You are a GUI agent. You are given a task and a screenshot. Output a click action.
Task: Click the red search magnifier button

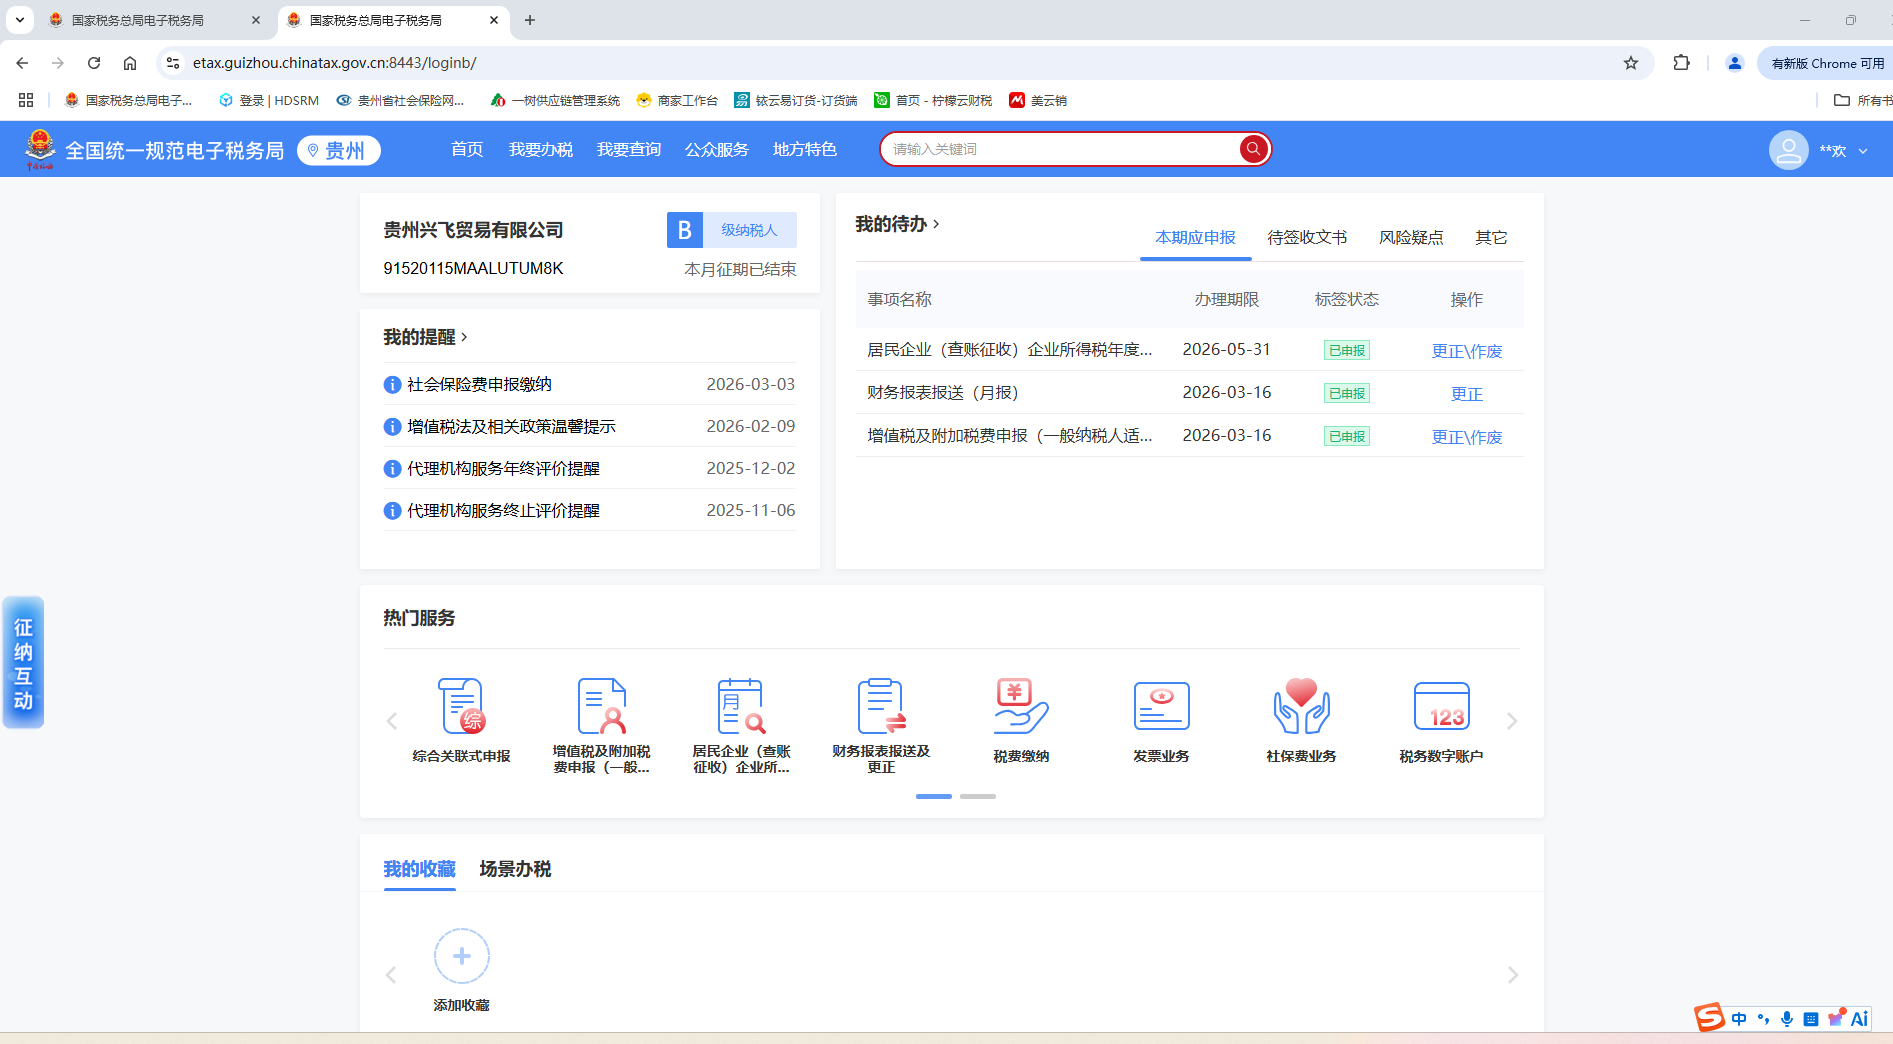[1252, 149]
